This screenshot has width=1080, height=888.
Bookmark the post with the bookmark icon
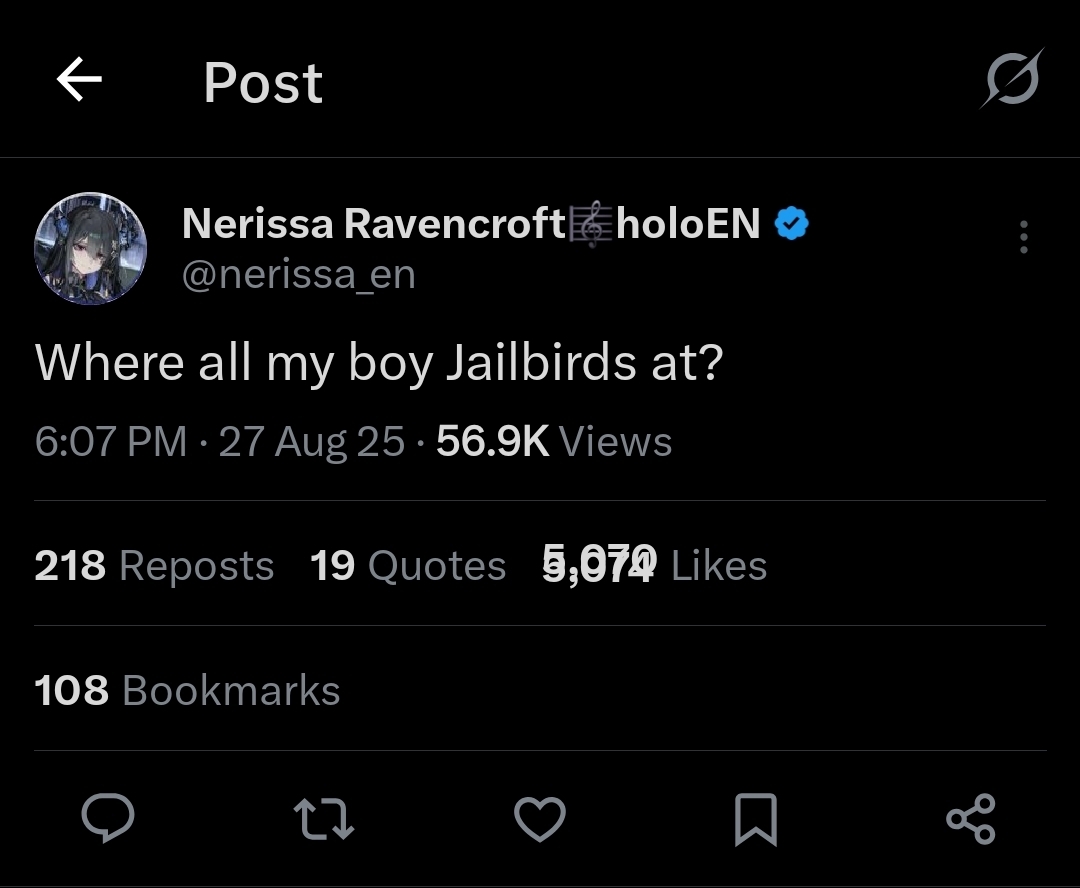755,819
